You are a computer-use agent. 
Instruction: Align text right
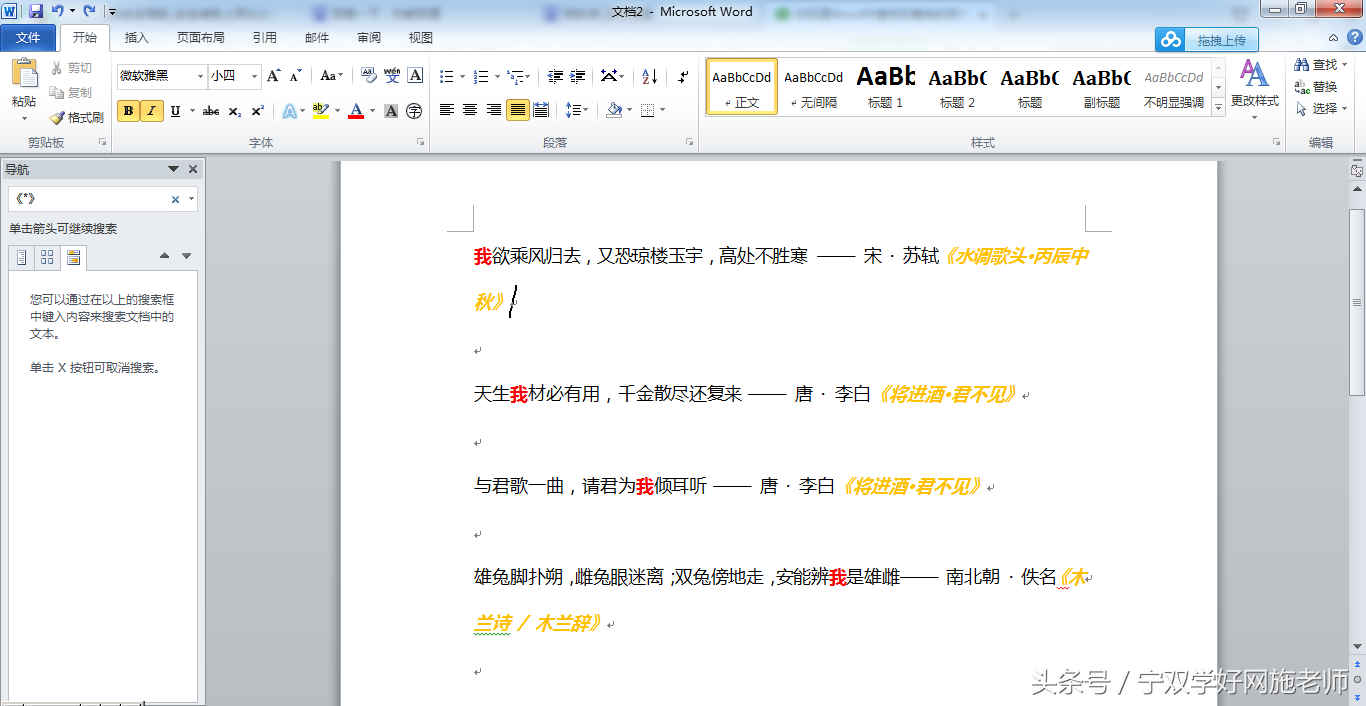[x=494, y=110]
